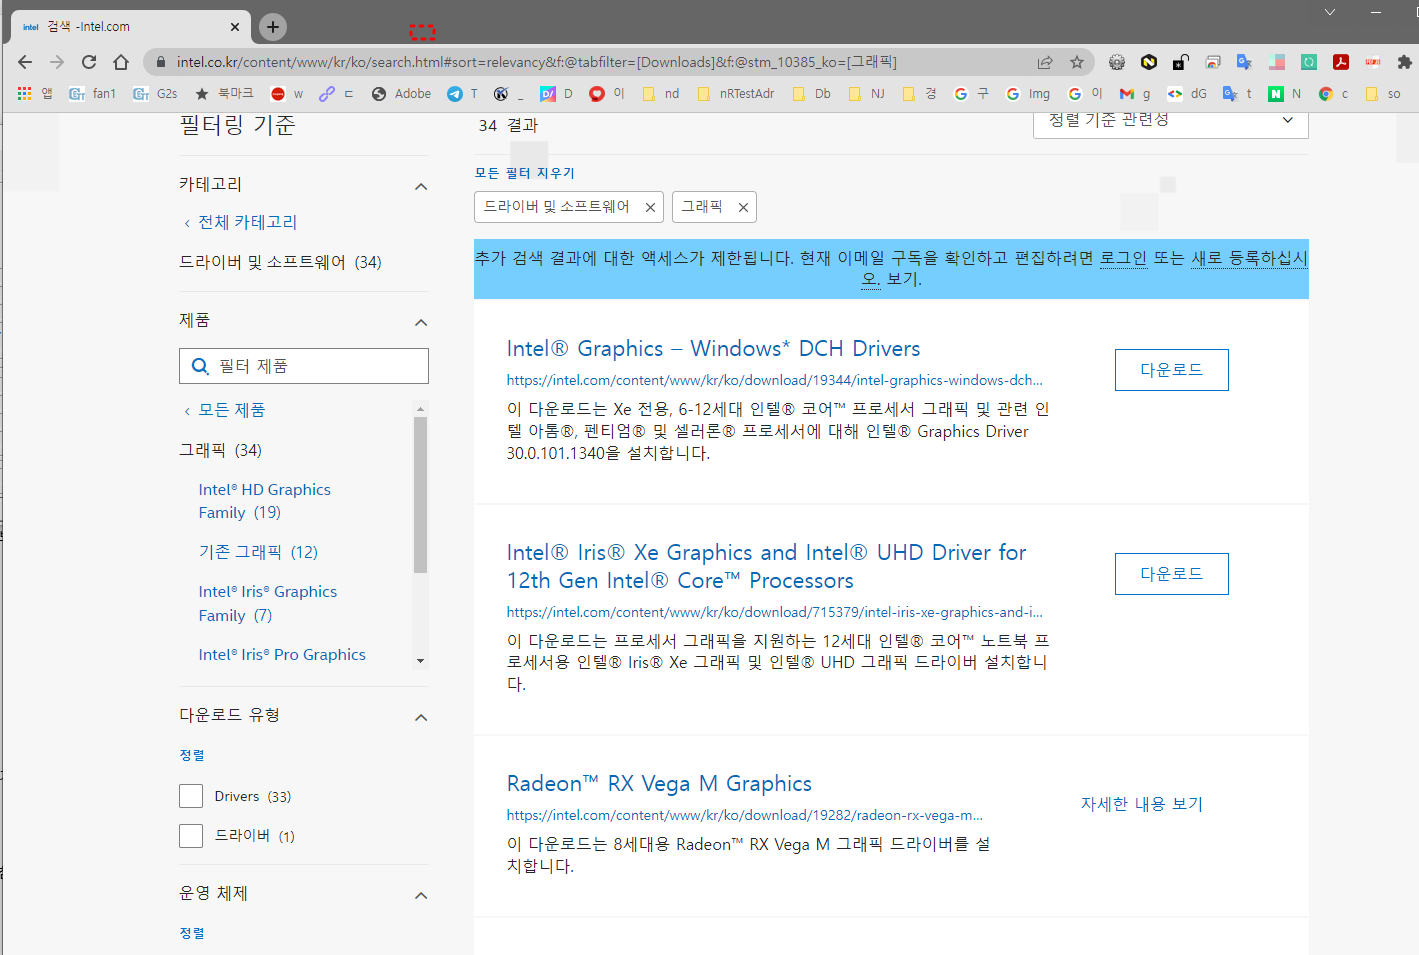
Task: Click scroll down arrow in product list
Action: pyautogui.click(x=420, y=660)
